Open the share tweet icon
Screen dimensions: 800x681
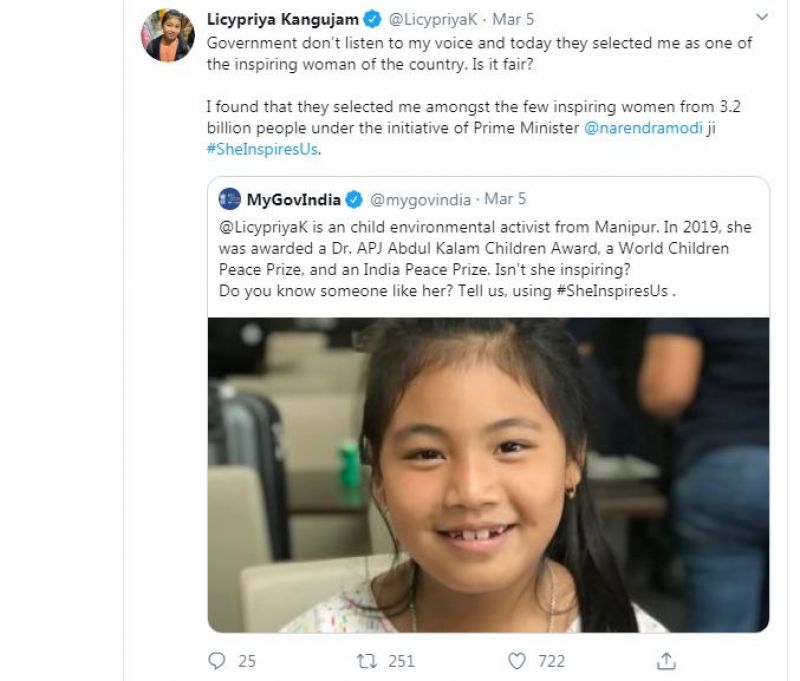pos(666,661)
